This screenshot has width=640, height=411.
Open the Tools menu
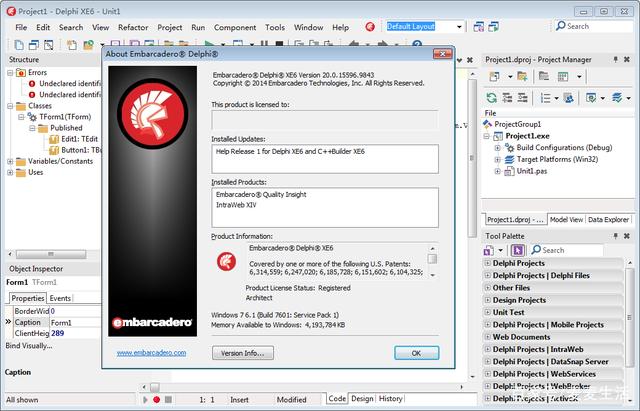275,27
